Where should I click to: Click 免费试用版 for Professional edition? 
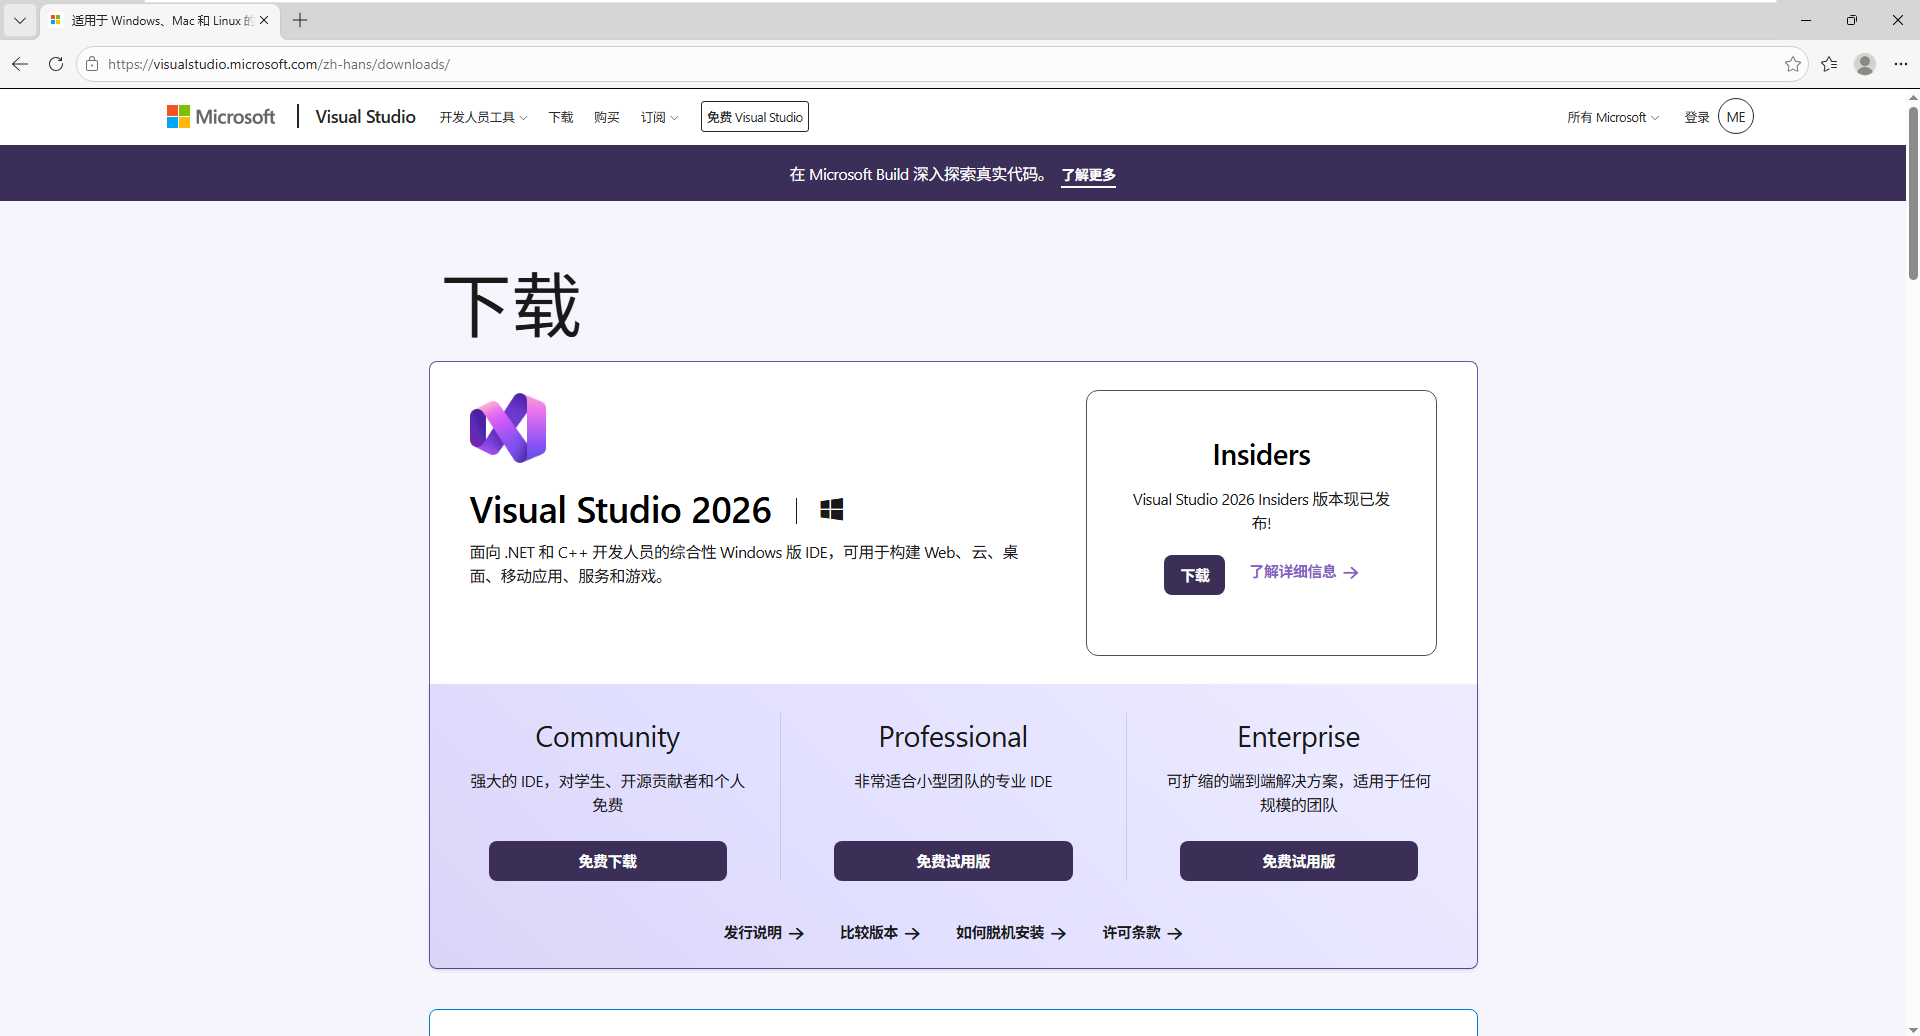953,861
